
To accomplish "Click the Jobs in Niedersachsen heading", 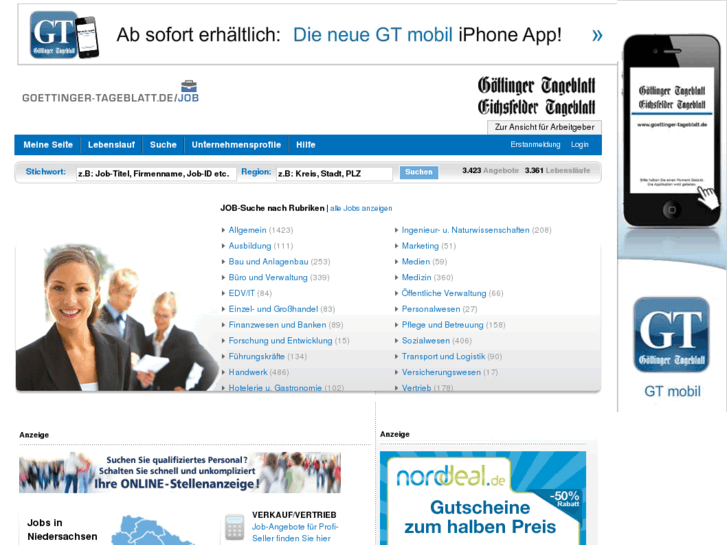I will tap(62, 529).
